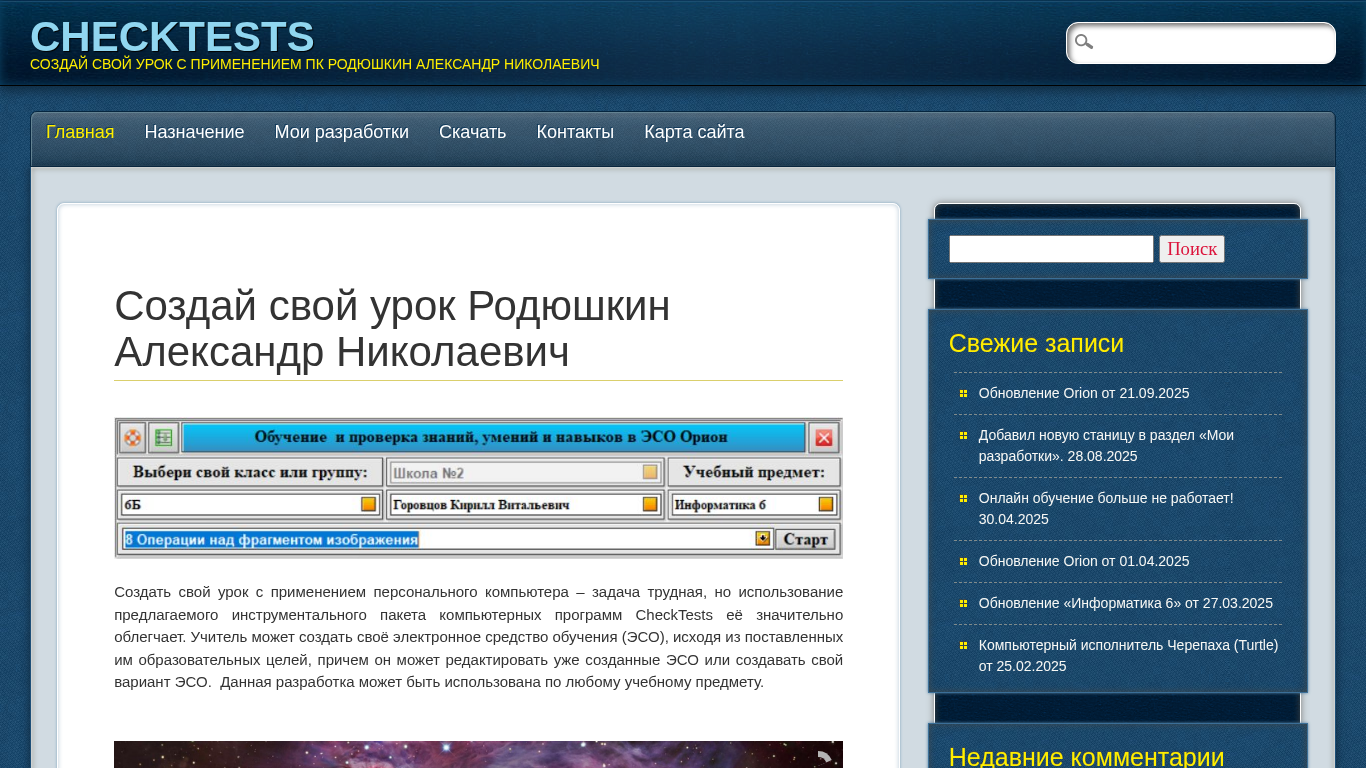Open the student dropdown Горовцов Кирилл Витальевич
Viewport: 1366px width, 768px height.
tap(650, 504)
